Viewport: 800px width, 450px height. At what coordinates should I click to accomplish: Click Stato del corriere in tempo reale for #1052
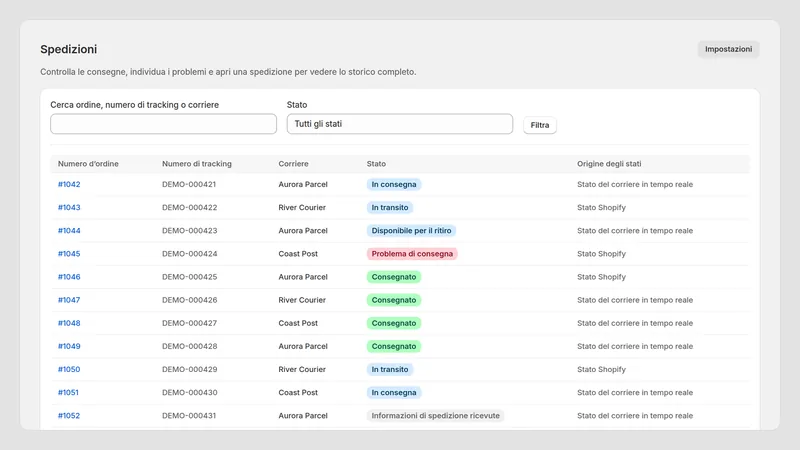[x=635, y=415]
